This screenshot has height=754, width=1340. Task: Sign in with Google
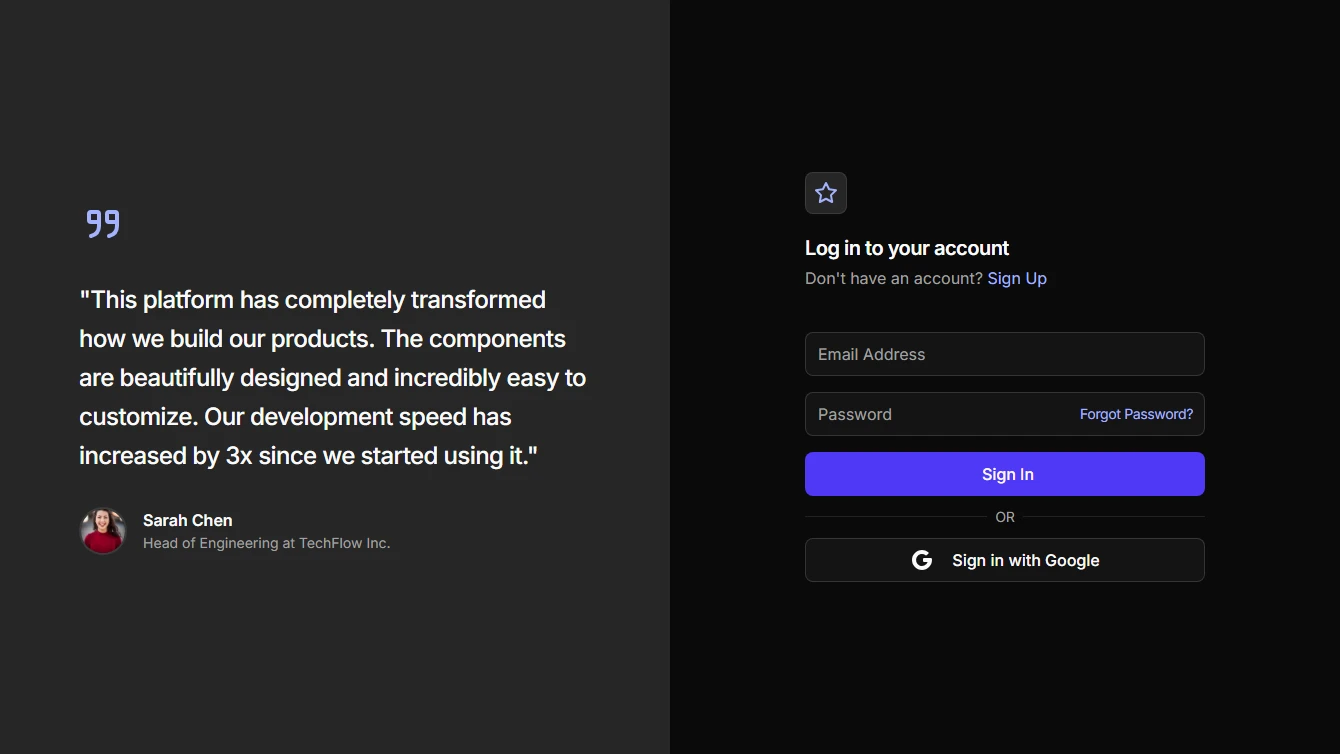point(1004,560)
